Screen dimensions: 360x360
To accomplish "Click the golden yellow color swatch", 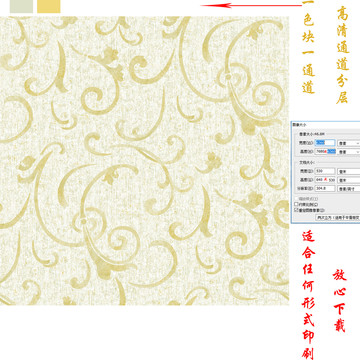I will 49,6.
